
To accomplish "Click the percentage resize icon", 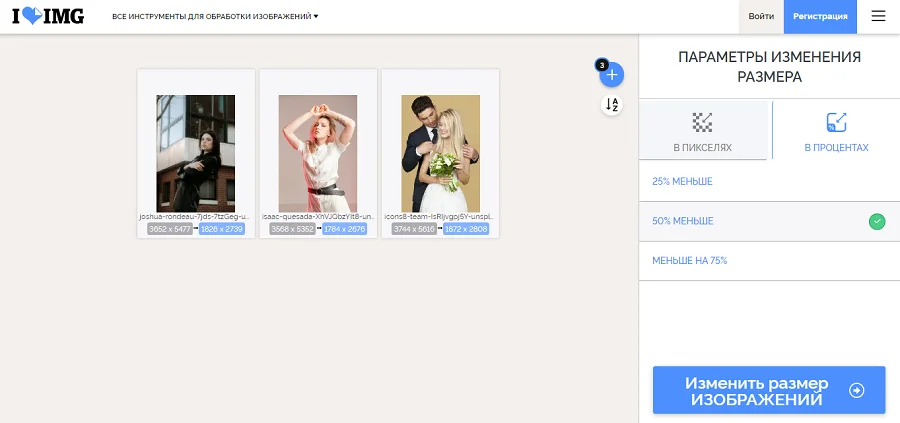I will 836,122.
